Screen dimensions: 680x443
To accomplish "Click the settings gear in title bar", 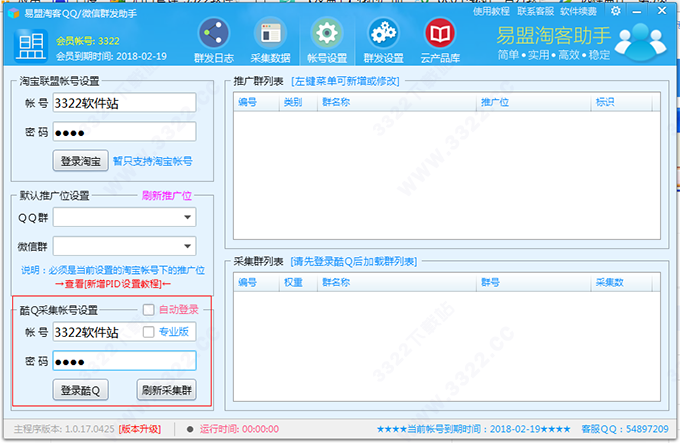I will [x=615, y=11].
